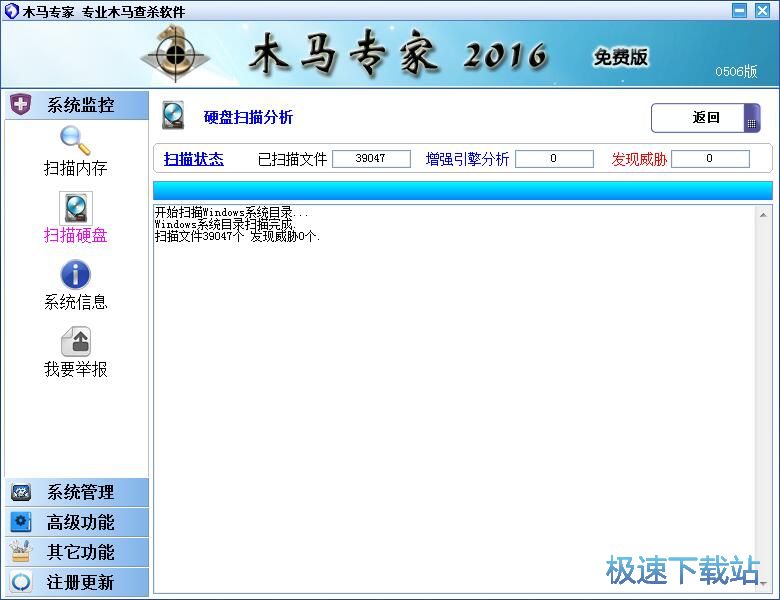Click the 注册更新 refresh icon
The height and width of the screenshot is (600, 780).
pos(21,582)
